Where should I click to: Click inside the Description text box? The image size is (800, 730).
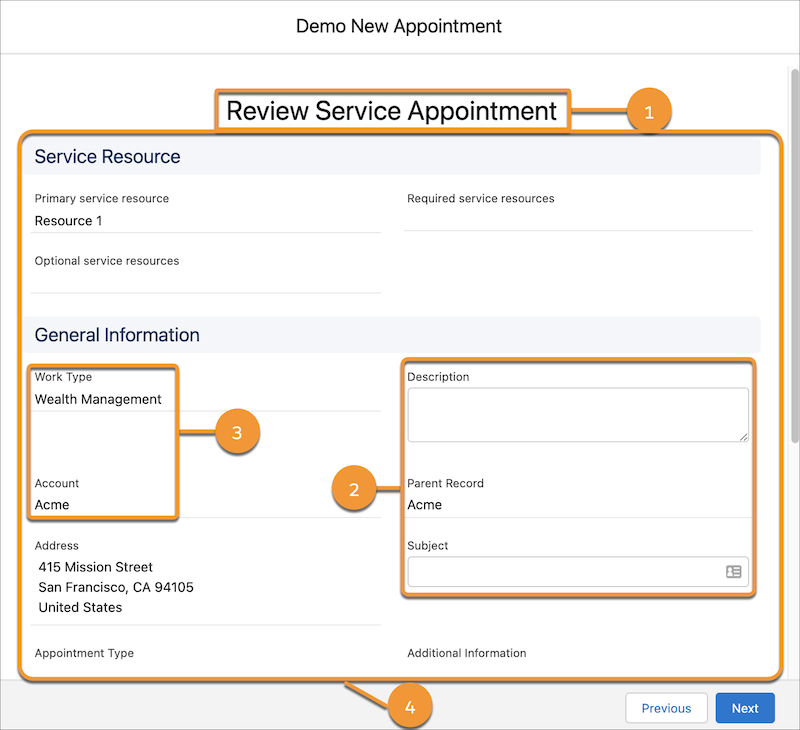tap(578, 414)
